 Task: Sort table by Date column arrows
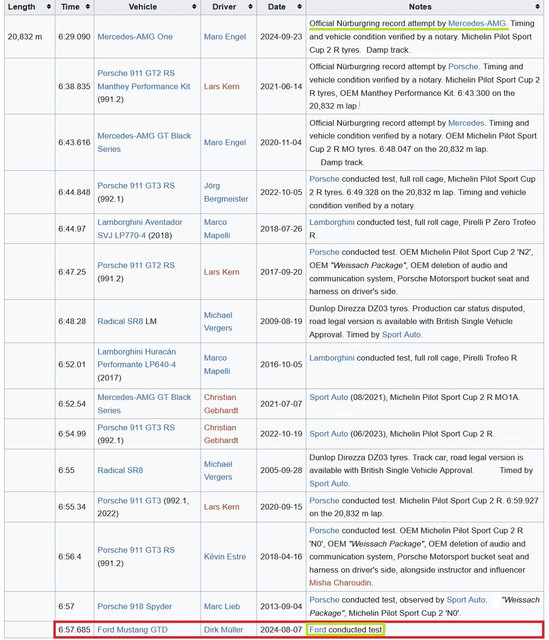click(x=300, y=7)
